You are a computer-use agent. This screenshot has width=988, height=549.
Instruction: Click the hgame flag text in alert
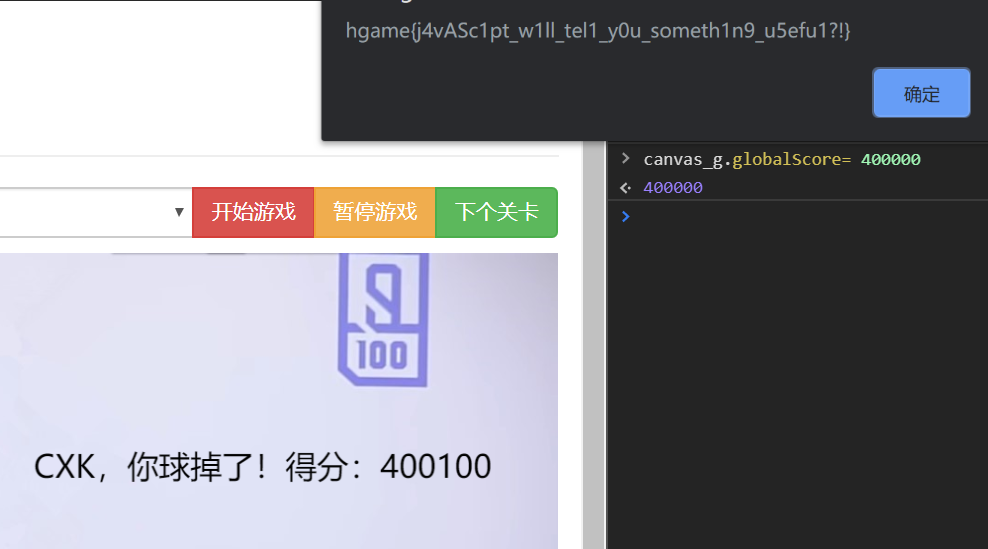pyautogui.click(x=597, y=32)
